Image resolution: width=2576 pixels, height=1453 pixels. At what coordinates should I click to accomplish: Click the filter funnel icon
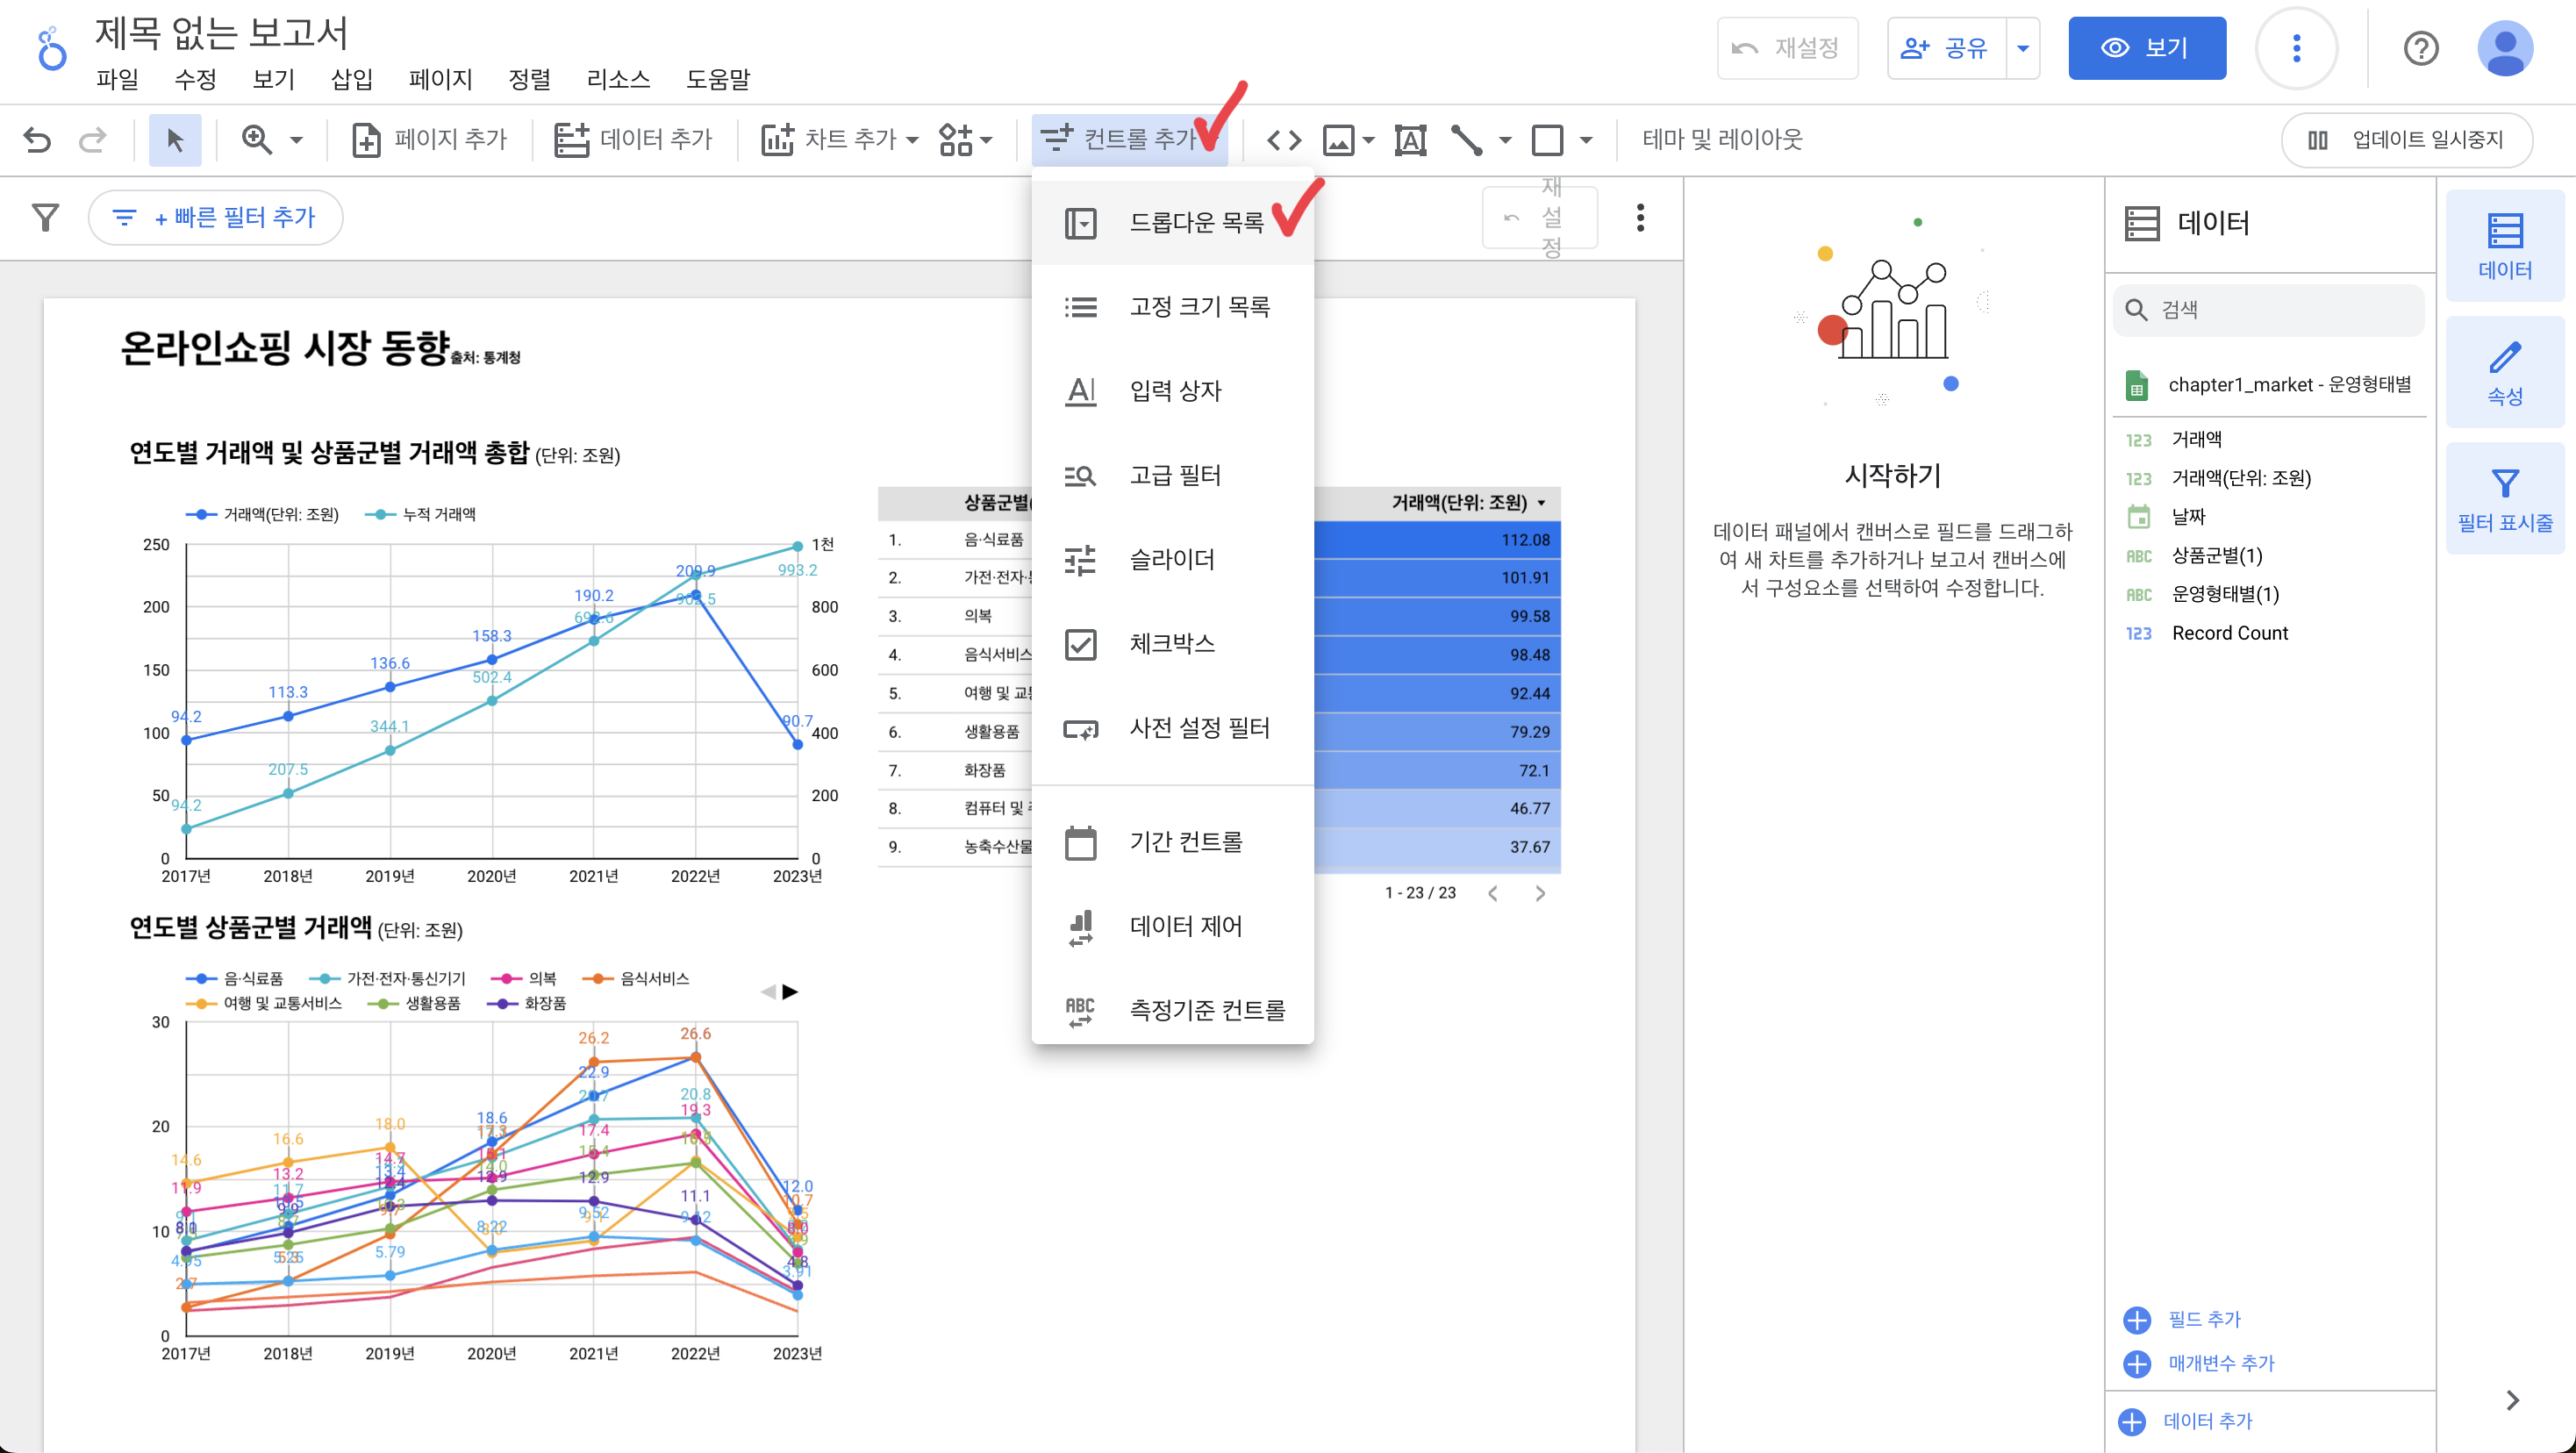[x=45, y=217]
